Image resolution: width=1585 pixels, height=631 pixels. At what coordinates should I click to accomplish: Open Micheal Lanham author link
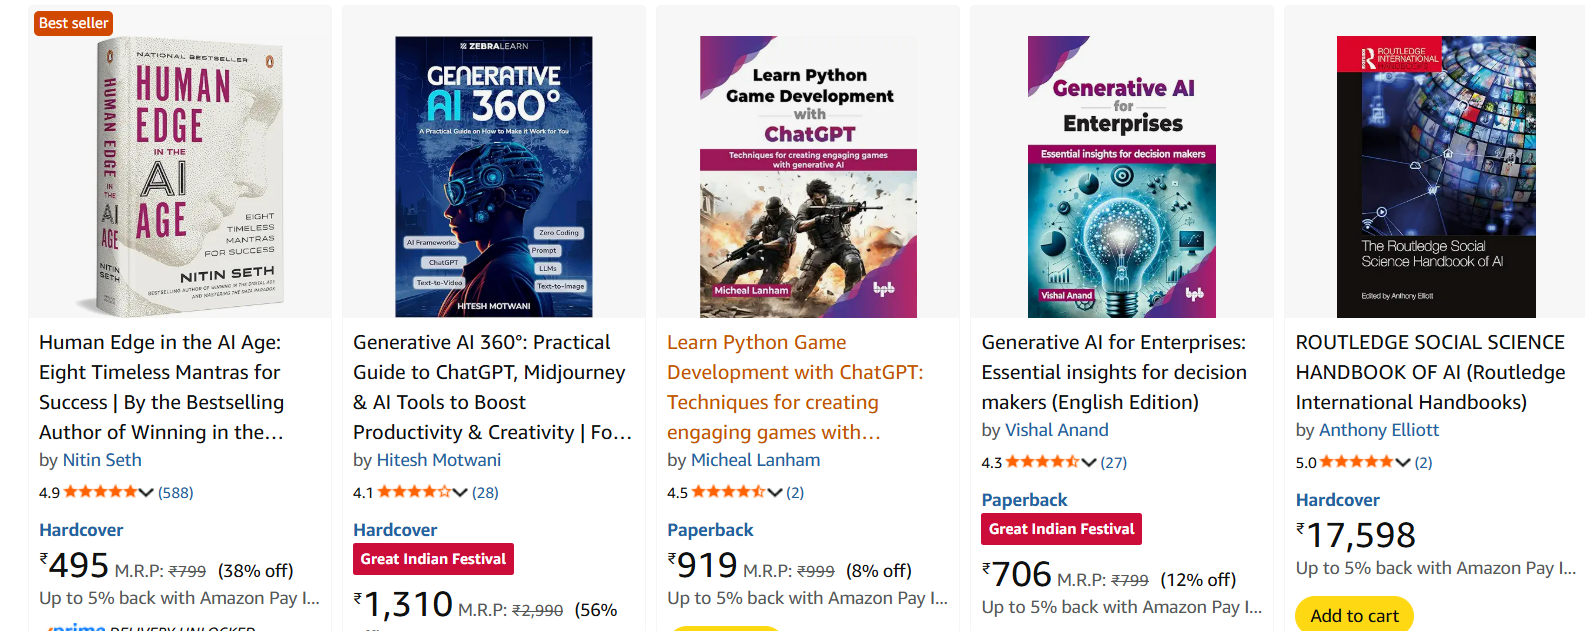point(755,460)
